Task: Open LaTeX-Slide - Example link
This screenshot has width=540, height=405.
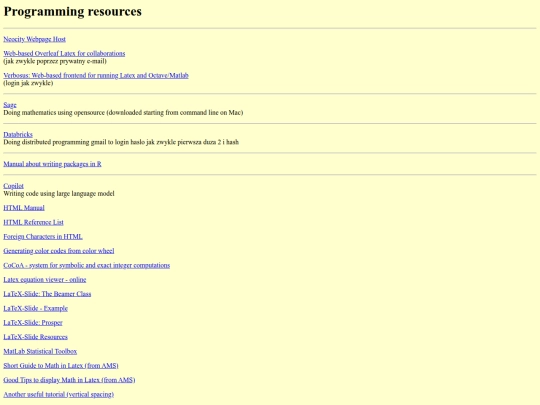Action: 35,309
